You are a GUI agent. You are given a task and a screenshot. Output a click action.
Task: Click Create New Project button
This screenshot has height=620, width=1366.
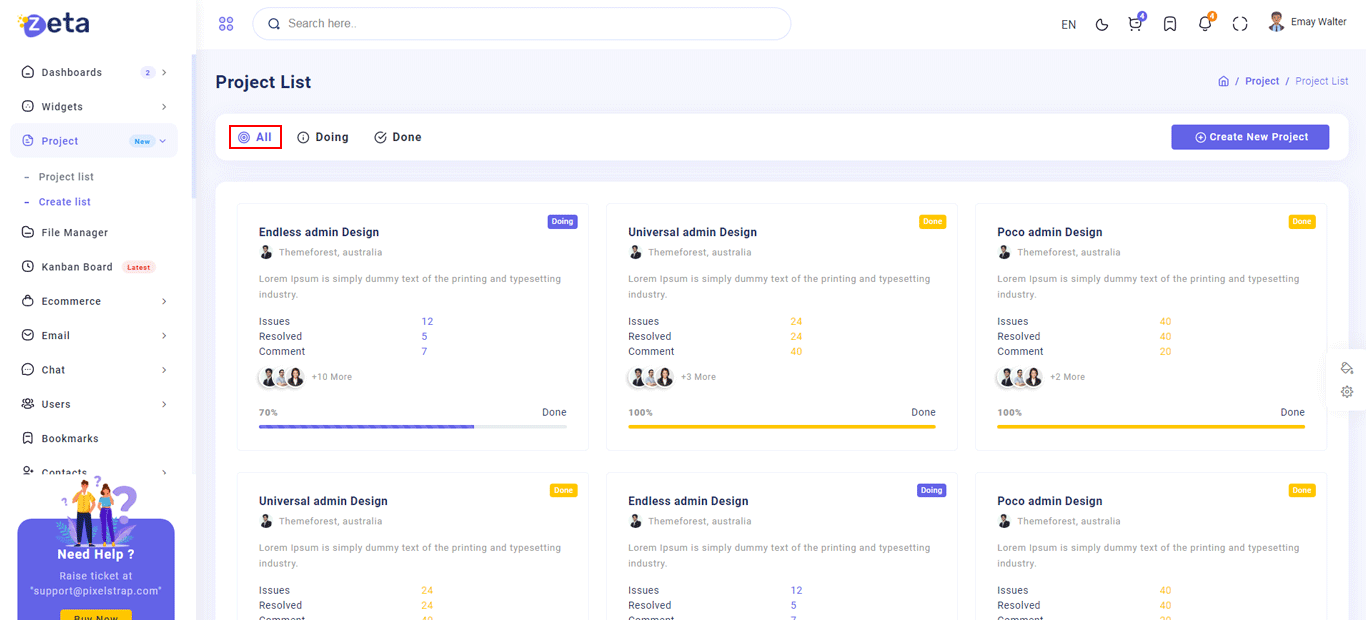point(1250,137)
